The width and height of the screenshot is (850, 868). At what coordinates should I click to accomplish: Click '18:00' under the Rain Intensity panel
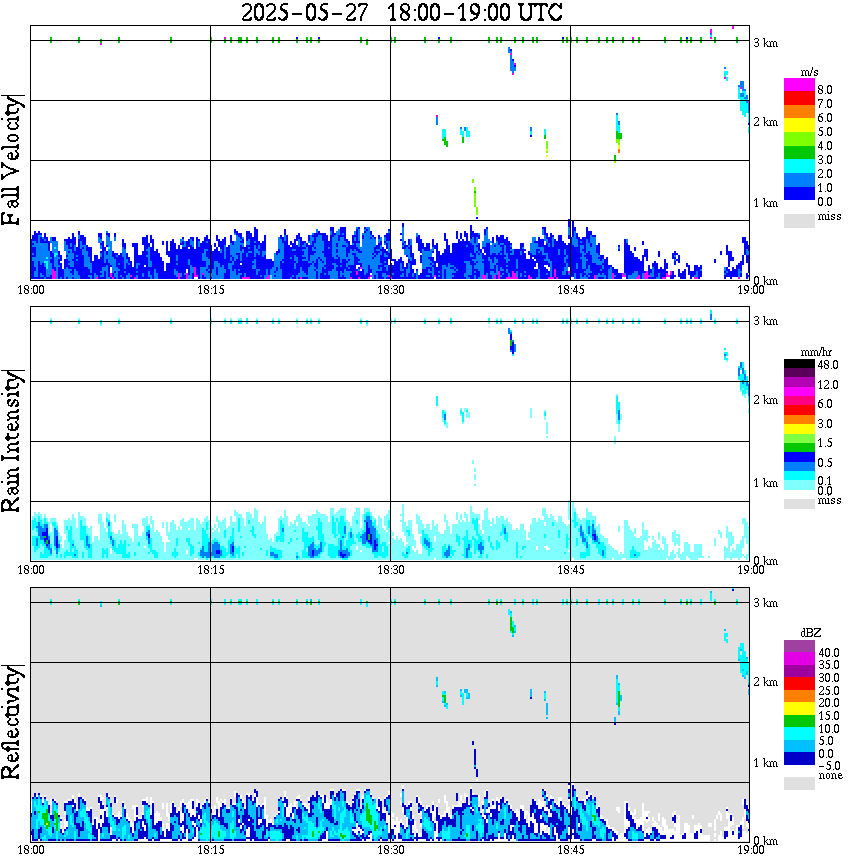click(31, 570)
